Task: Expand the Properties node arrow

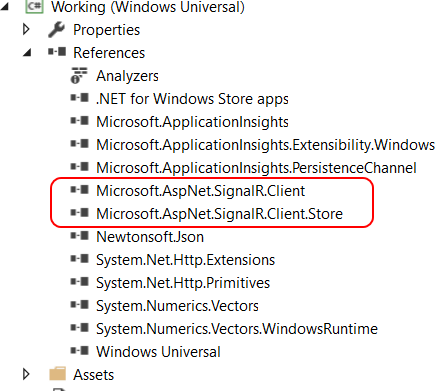Action: (26, 29)
